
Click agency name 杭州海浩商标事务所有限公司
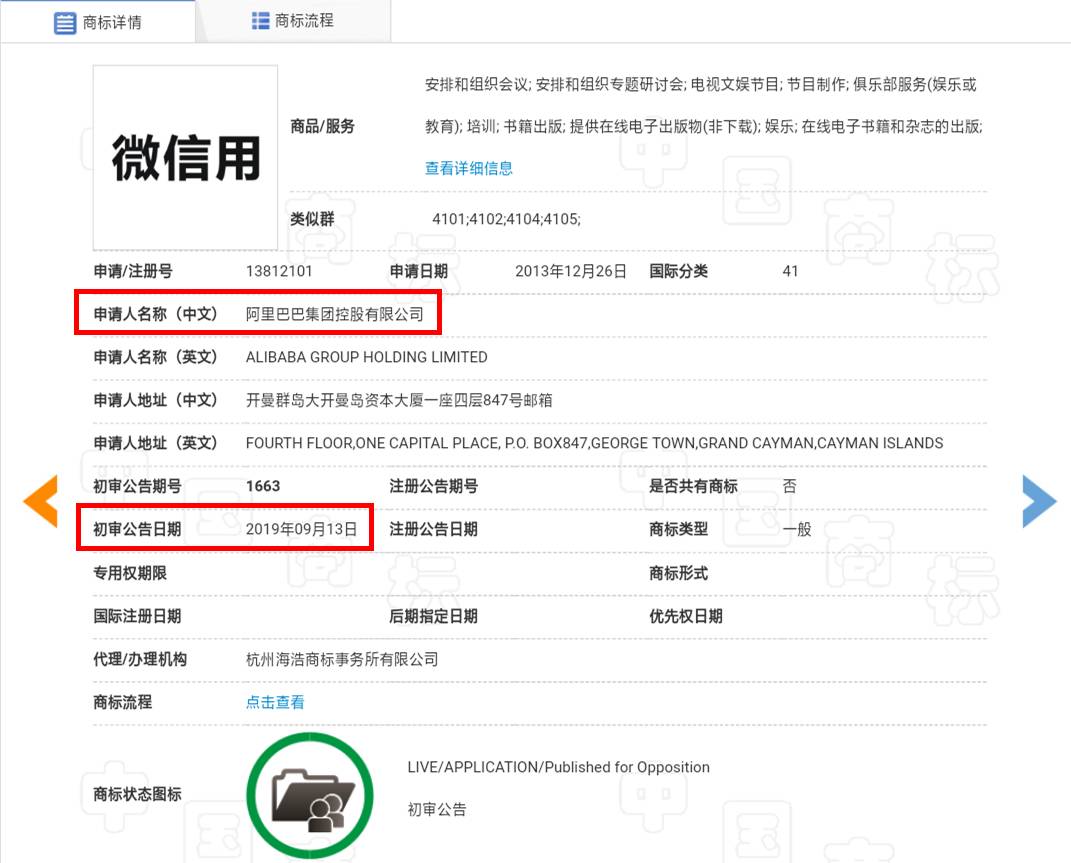click(342, 659)
